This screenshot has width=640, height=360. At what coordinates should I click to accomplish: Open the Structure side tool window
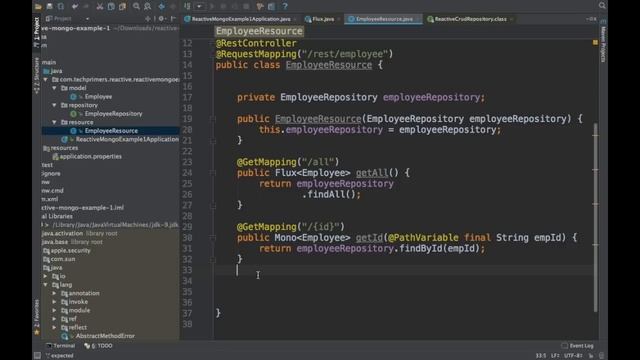(x=36, y=76)
